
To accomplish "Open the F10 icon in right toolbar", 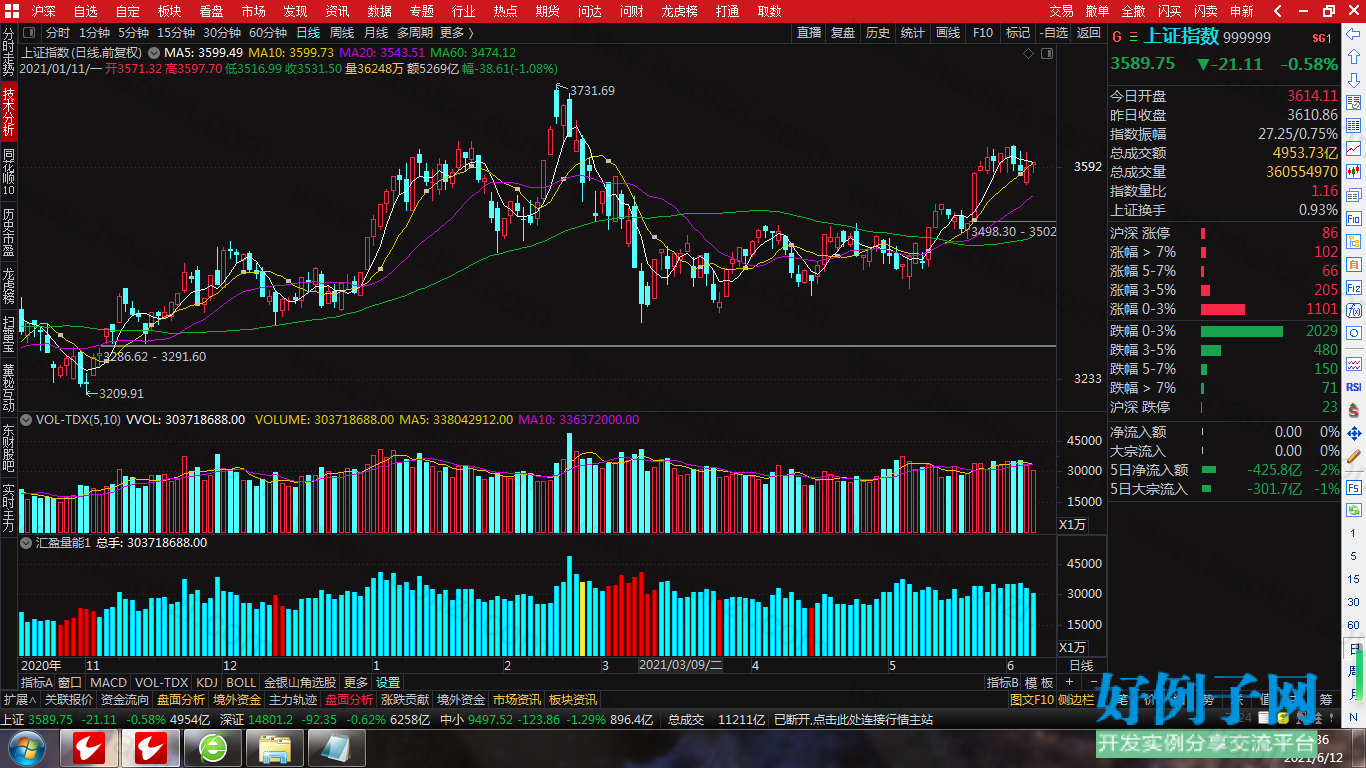I will 1354,218.
